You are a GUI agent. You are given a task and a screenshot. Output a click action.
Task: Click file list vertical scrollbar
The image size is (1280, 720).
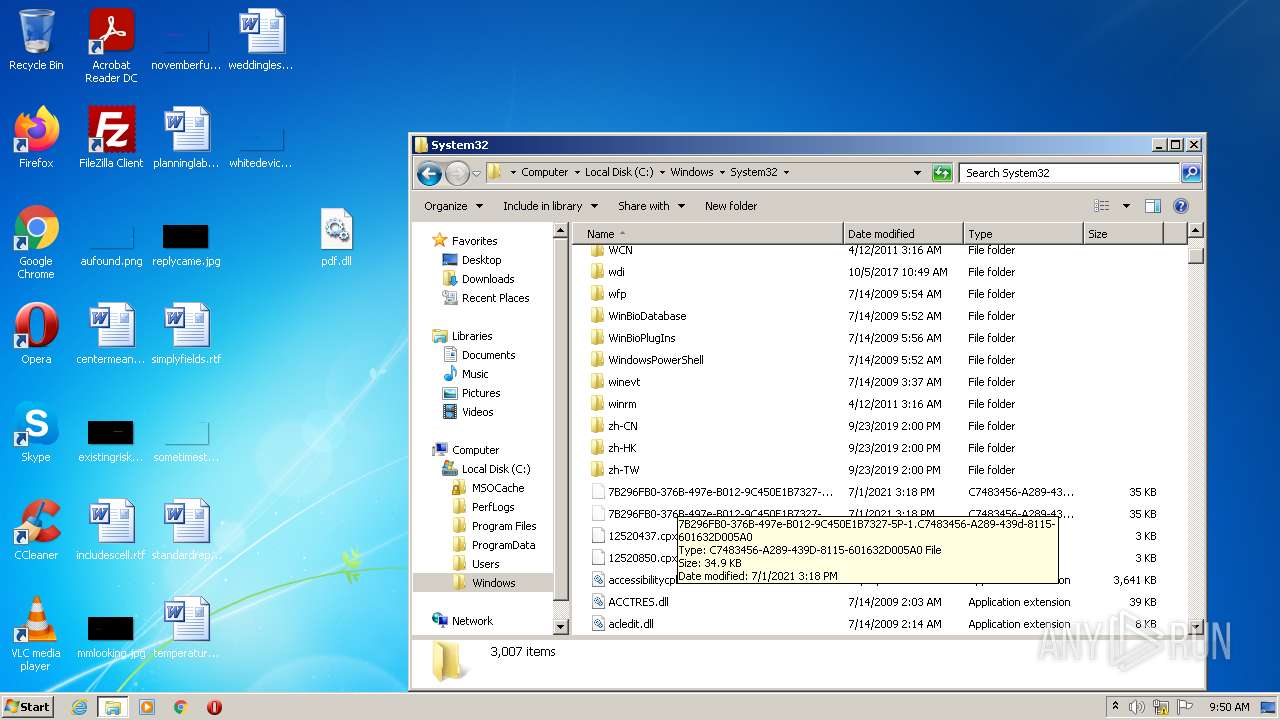[1195, 429]
